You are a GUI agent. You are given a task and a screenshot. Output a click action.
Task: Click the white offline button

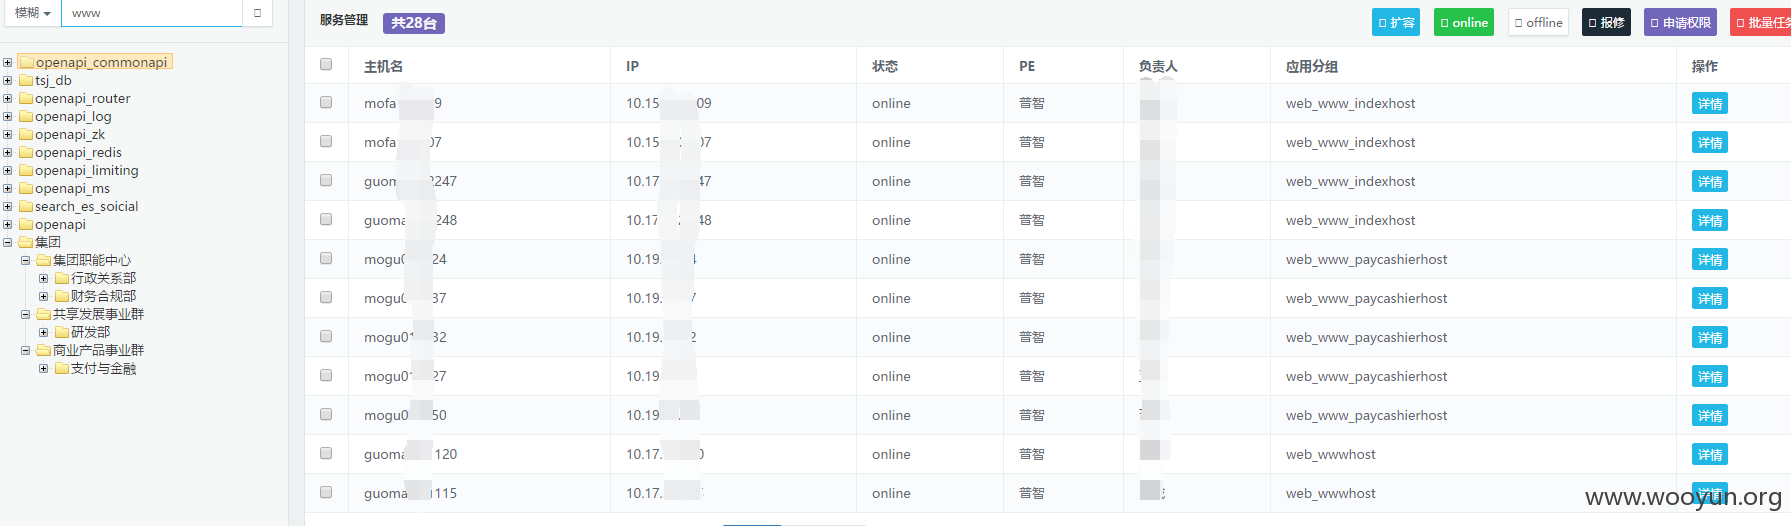click(1538, 22)
